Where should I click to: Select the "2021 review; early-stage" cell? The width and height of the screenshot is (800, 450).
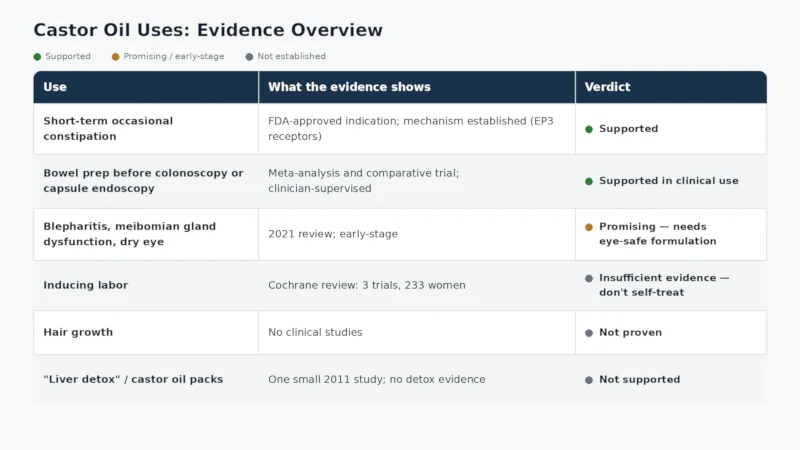(417, 234)
